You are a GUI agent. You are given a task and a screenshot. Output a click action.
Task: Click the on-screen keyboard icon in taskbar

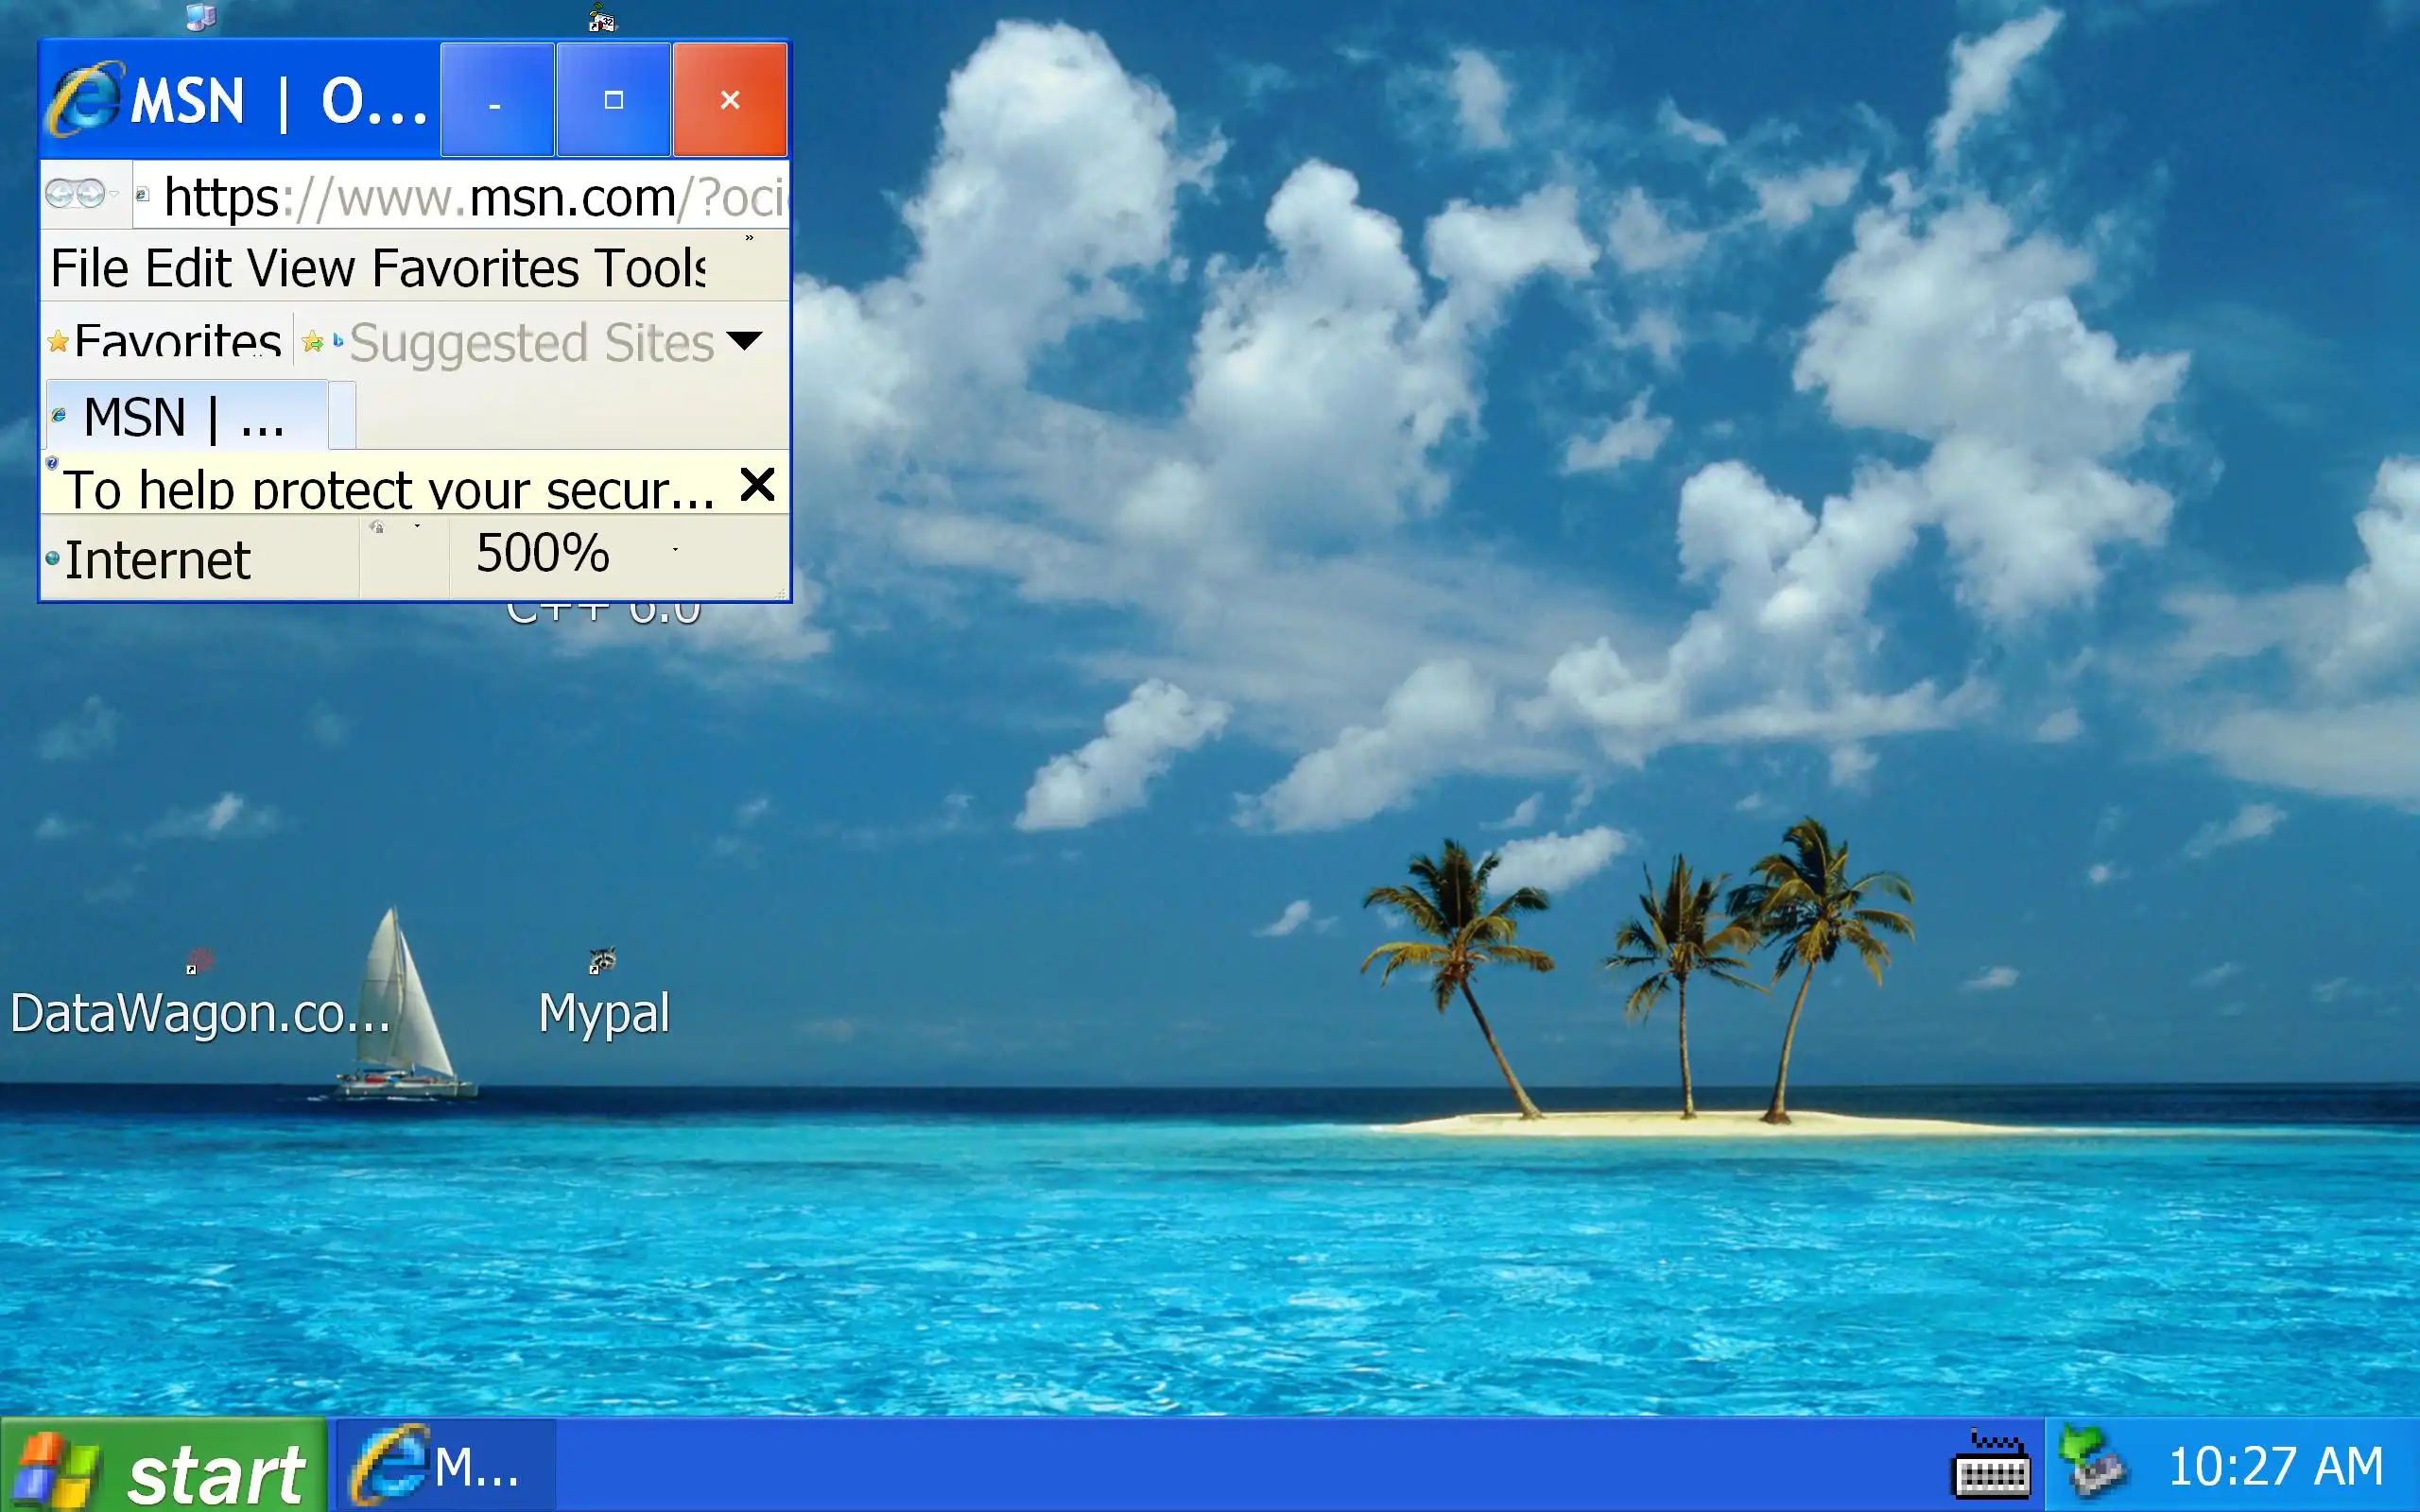pyautogui.click(x=1990, y=1467)
